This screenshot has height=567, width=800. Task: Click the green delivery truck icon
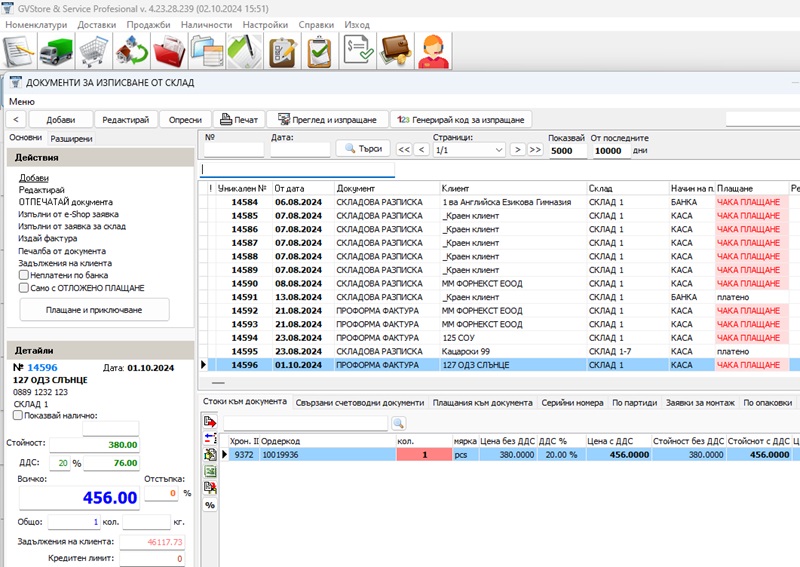coord(56,51)
